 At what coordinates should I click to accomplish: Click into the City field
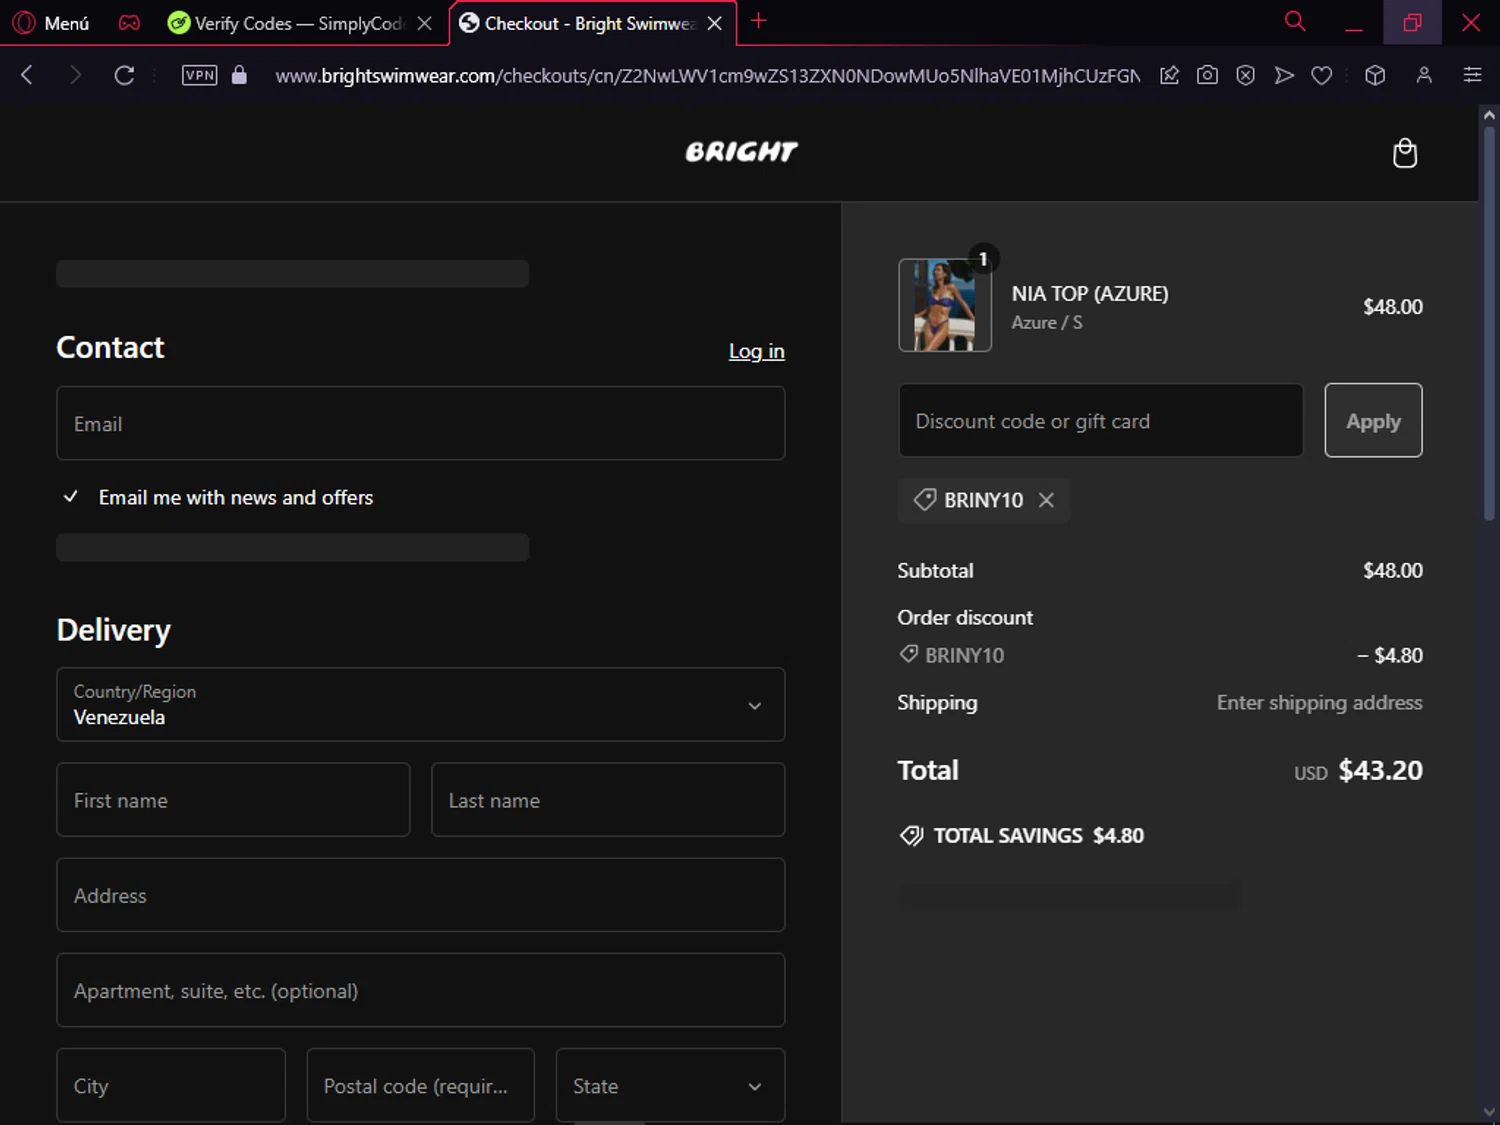[171, 1085]
